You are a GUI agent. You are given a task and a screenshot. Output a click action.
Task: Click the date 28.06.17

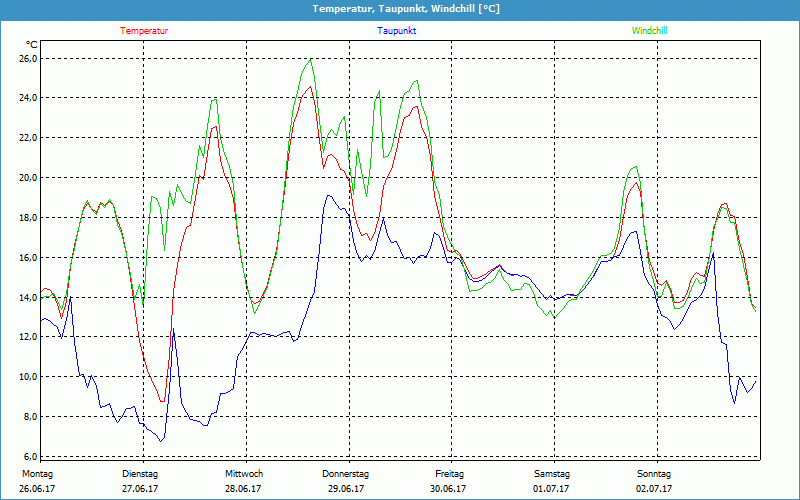point(243,489)
